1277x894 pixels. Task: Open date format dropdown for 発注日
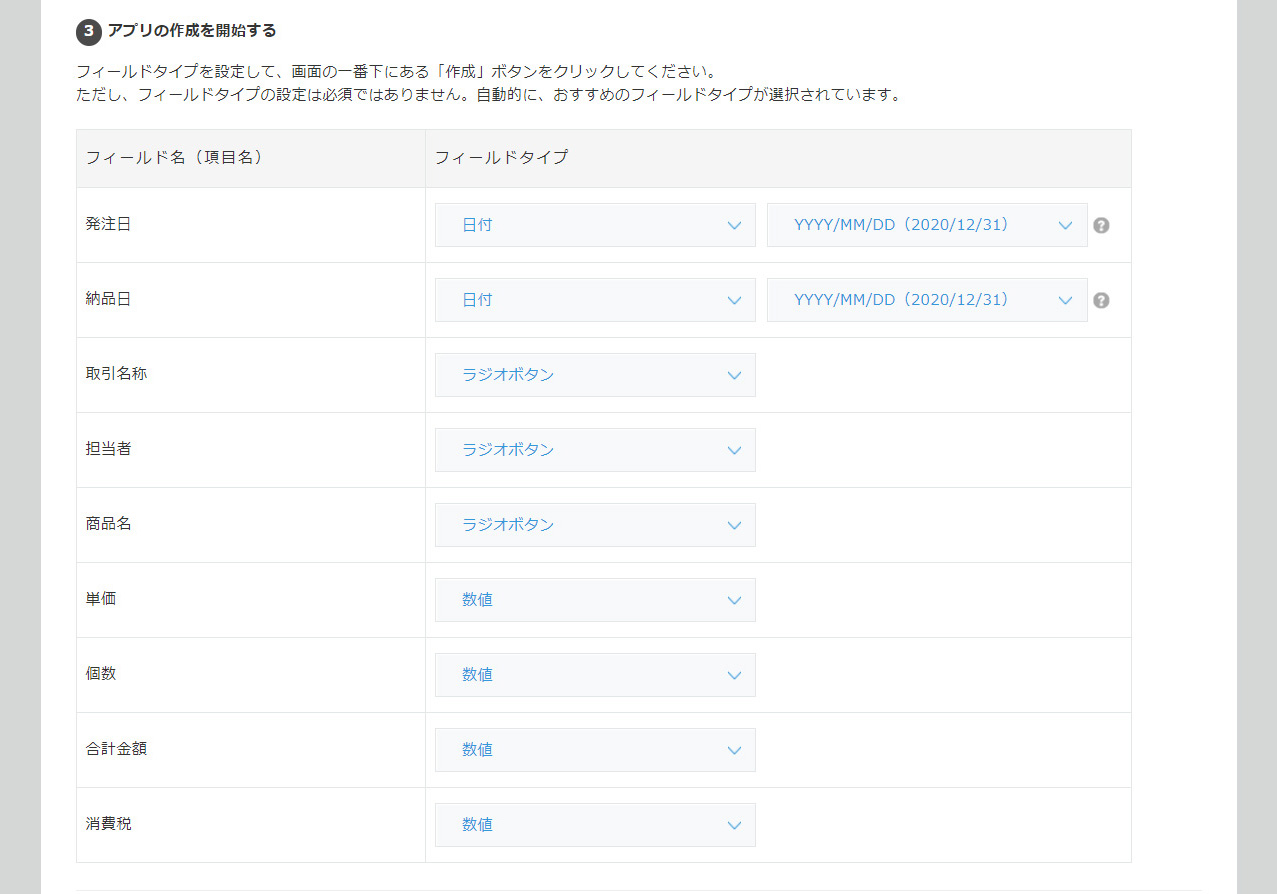pyautogui.click(x=927, y=225)
